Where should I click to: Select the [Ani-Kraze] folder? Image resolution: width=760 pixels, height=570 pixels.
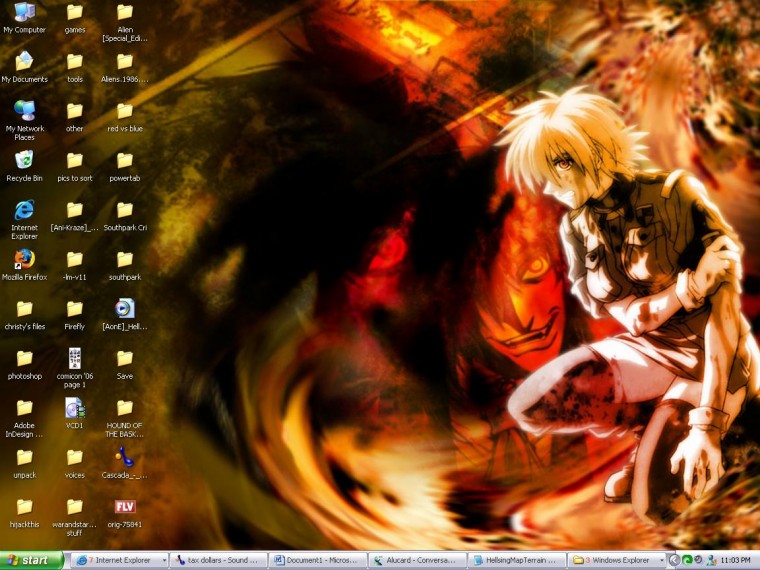click(x=75, y=216)
